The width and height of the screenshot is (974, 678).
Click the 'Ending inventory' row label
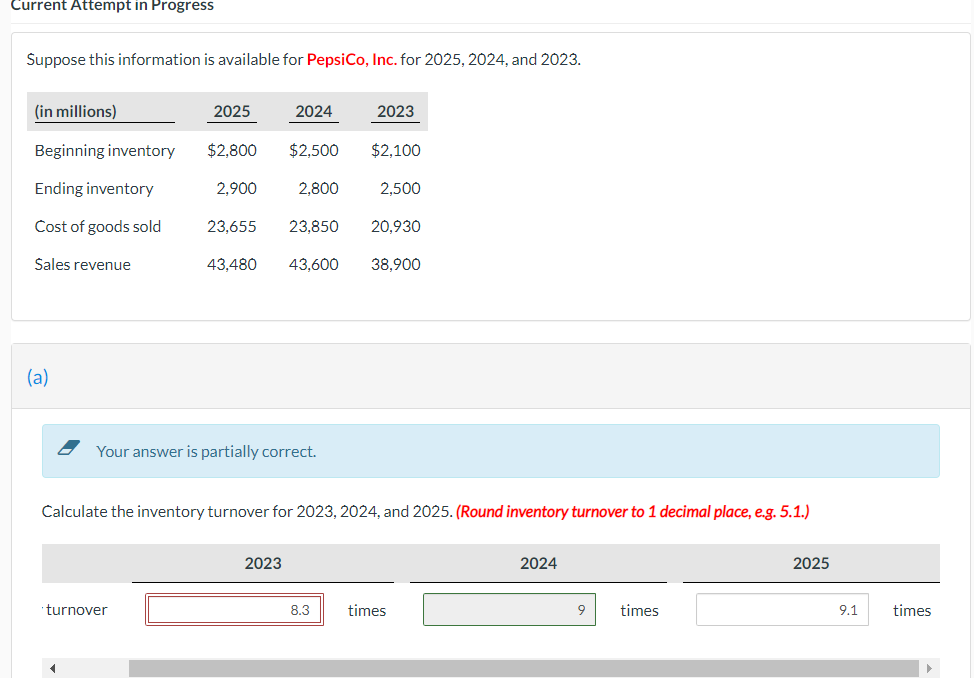click(x=94, y=188)
